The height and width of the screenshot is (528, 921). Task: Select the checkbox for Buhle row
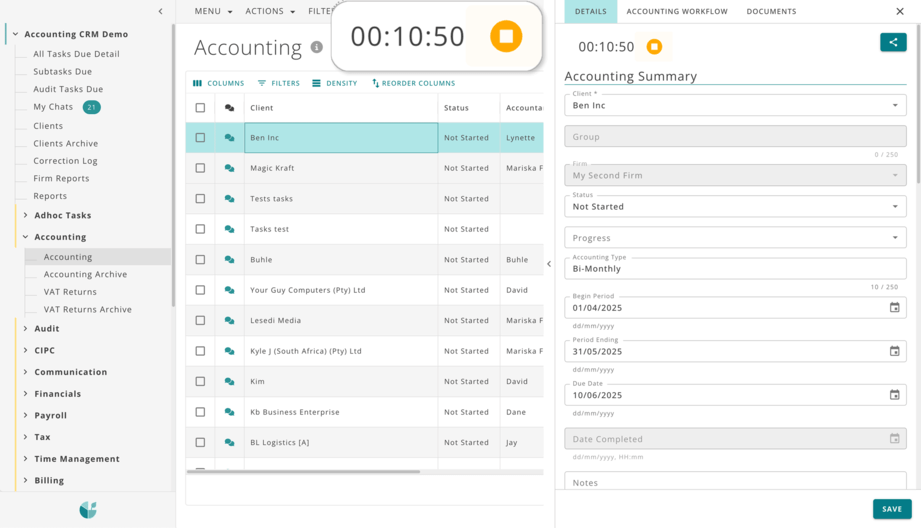click(x=200, y=260)
